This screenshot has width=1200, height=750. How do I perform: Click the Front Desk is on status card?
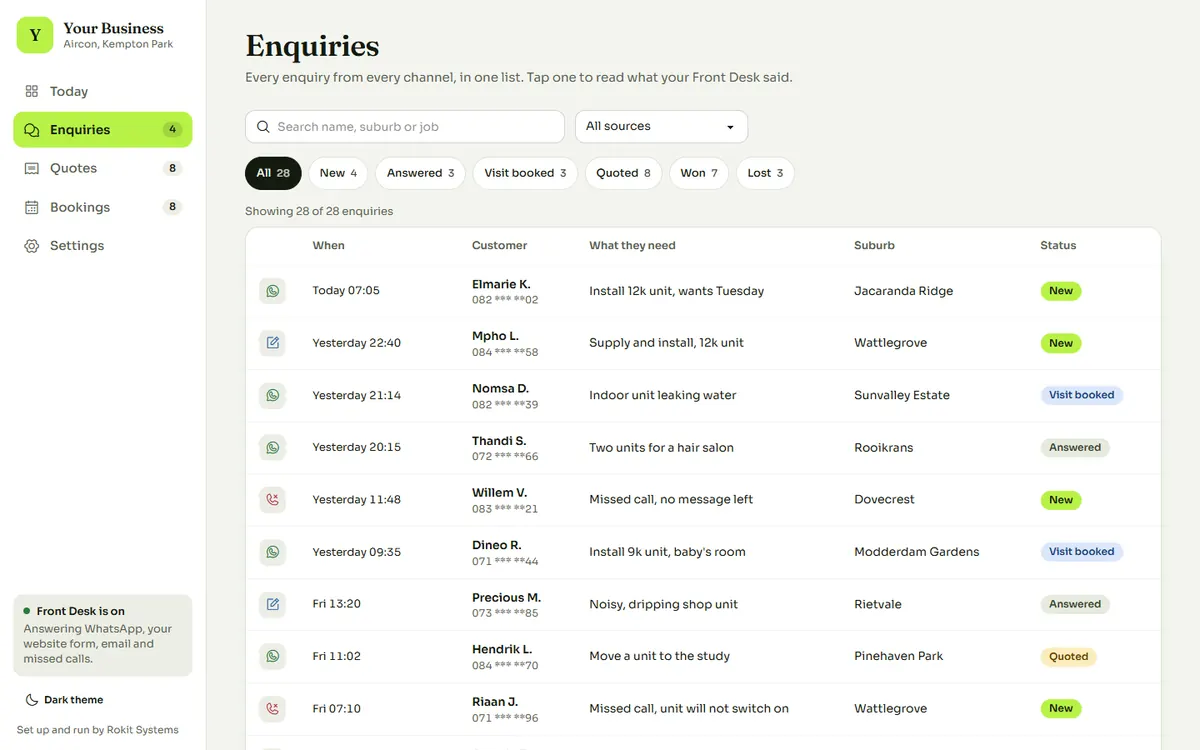pos(102,635)
